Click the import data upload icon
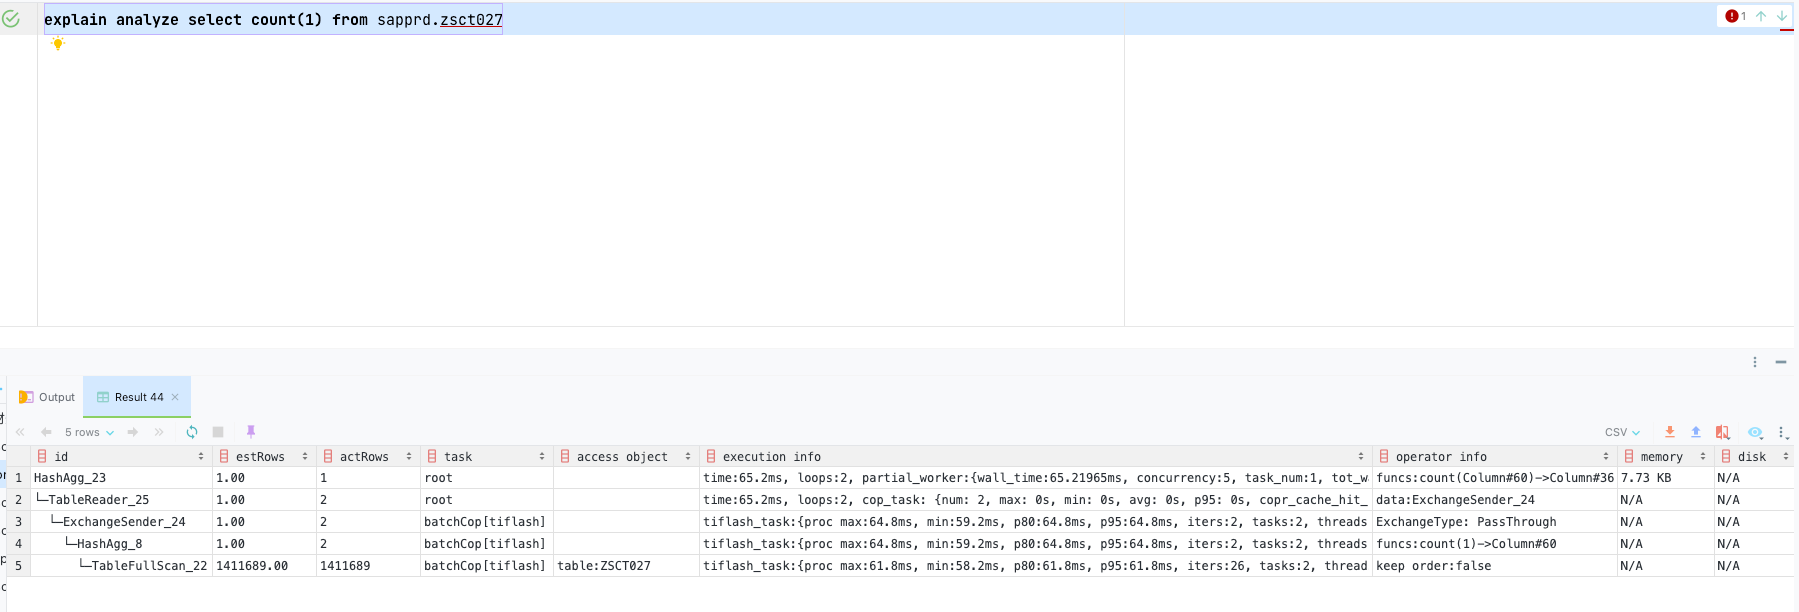Image resolution: width=1799 pixels, height=612 pixels. (1696, 432)
